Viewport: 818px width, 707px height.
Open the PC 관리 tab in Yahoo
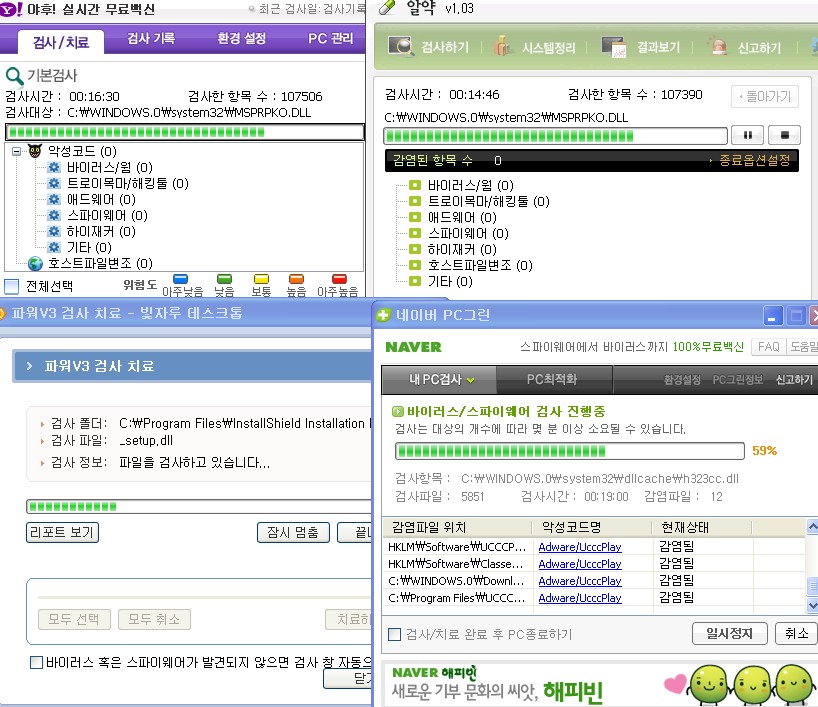[x=330, y=39]
